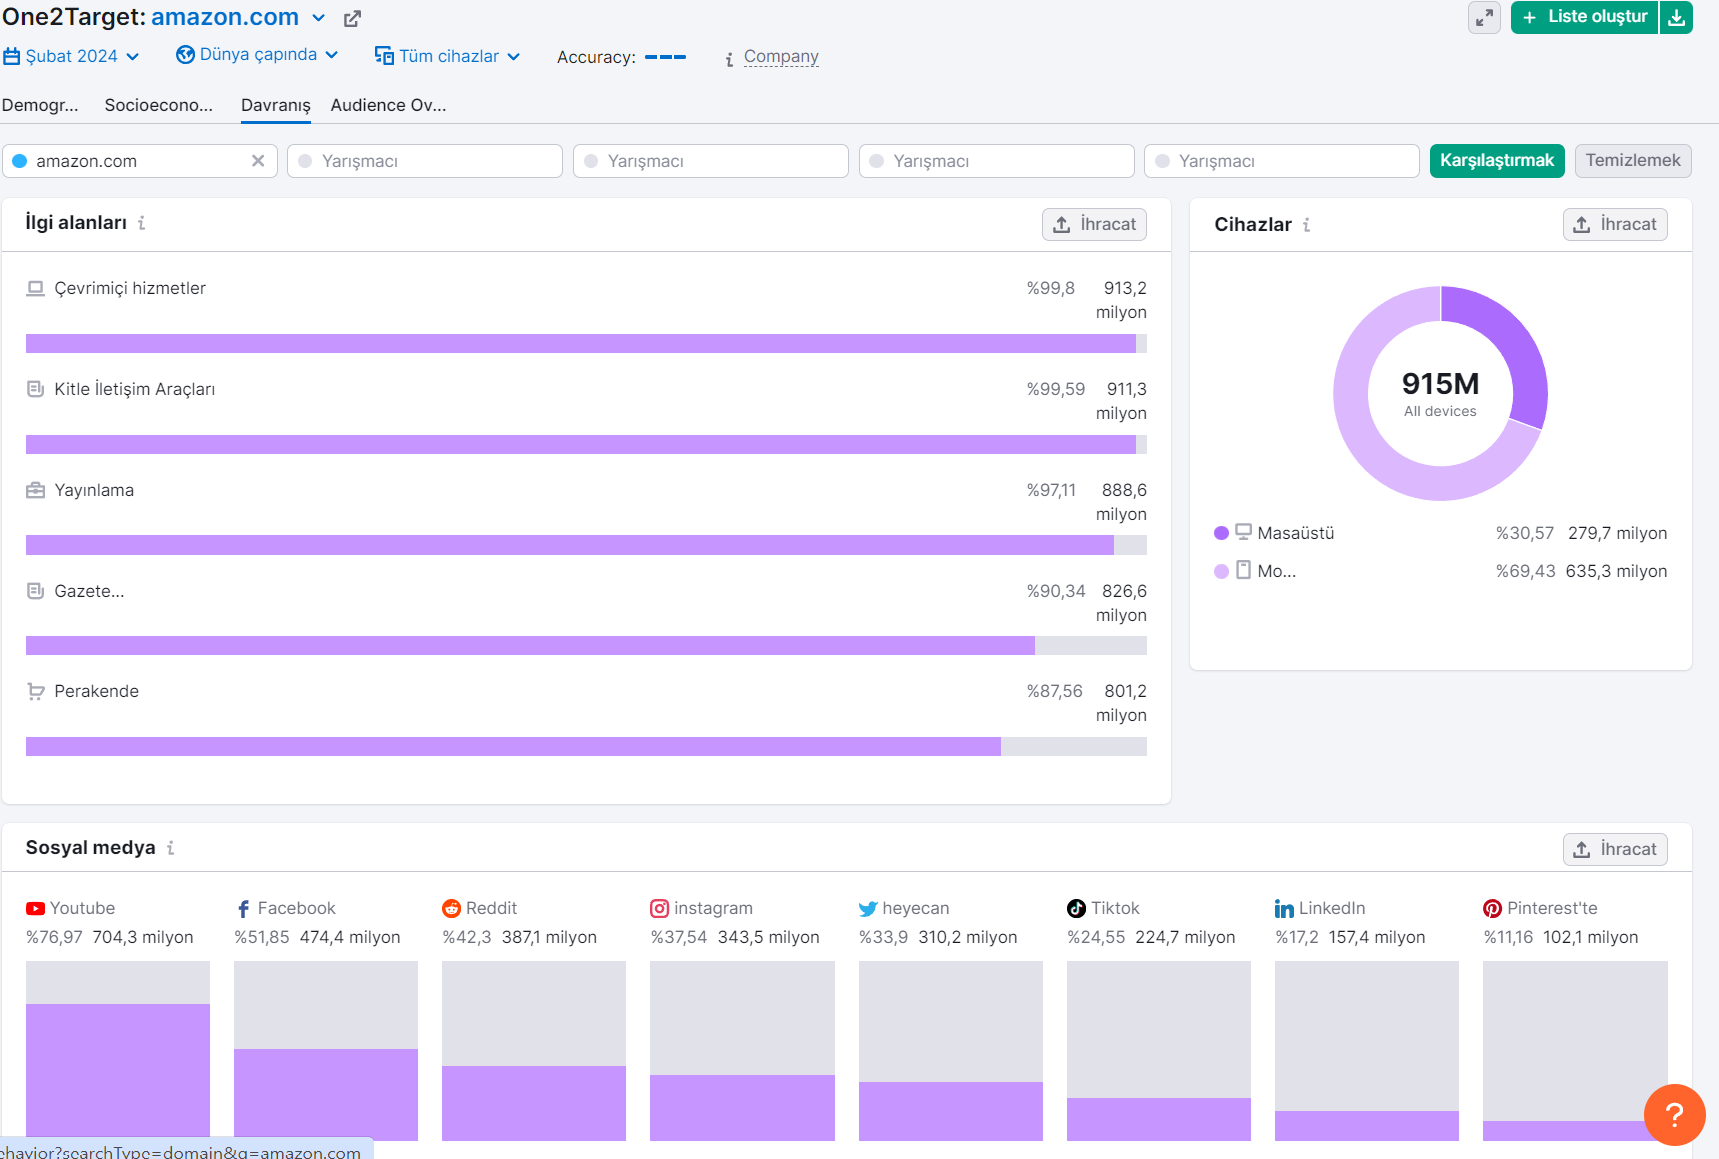Switch to the Demogr... tab
The height and width of the screenshot is (1159, 1719).
click(x=40, y=105)
